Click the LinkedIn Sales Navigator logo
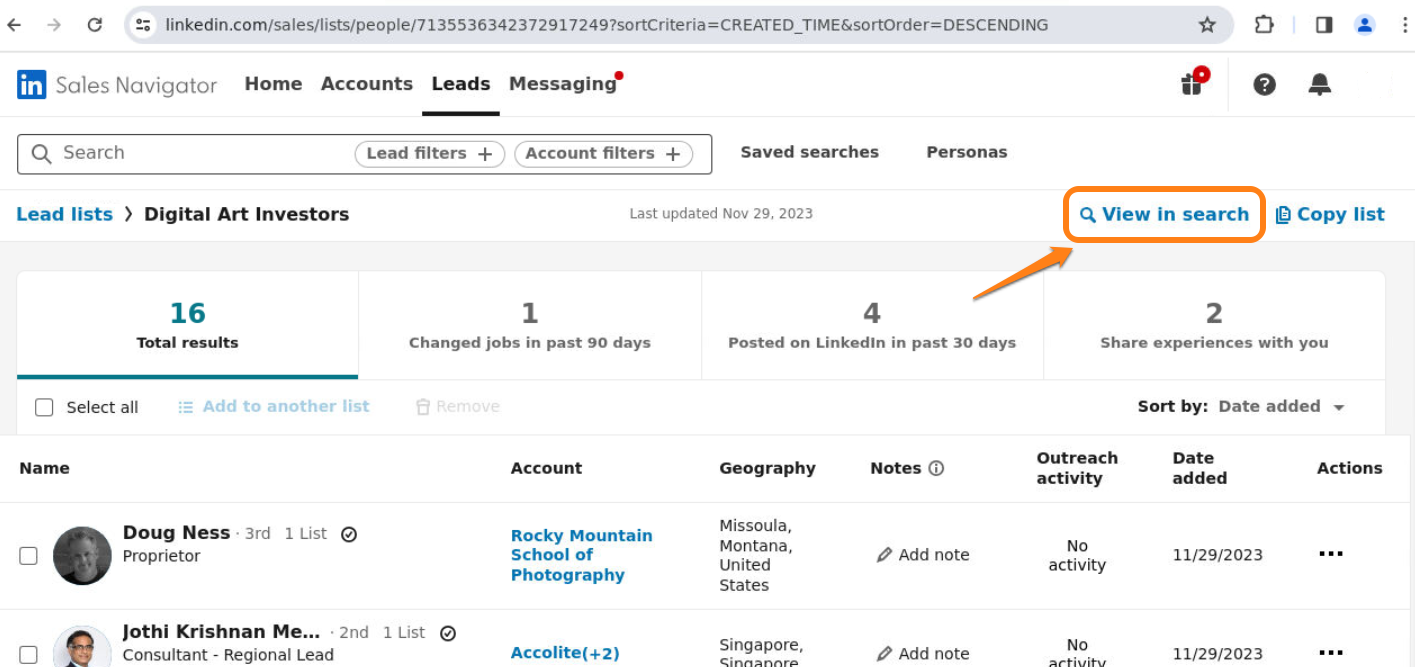Image resolution: width=1415 pixels, height=667 pixels. tap(117, 85)
